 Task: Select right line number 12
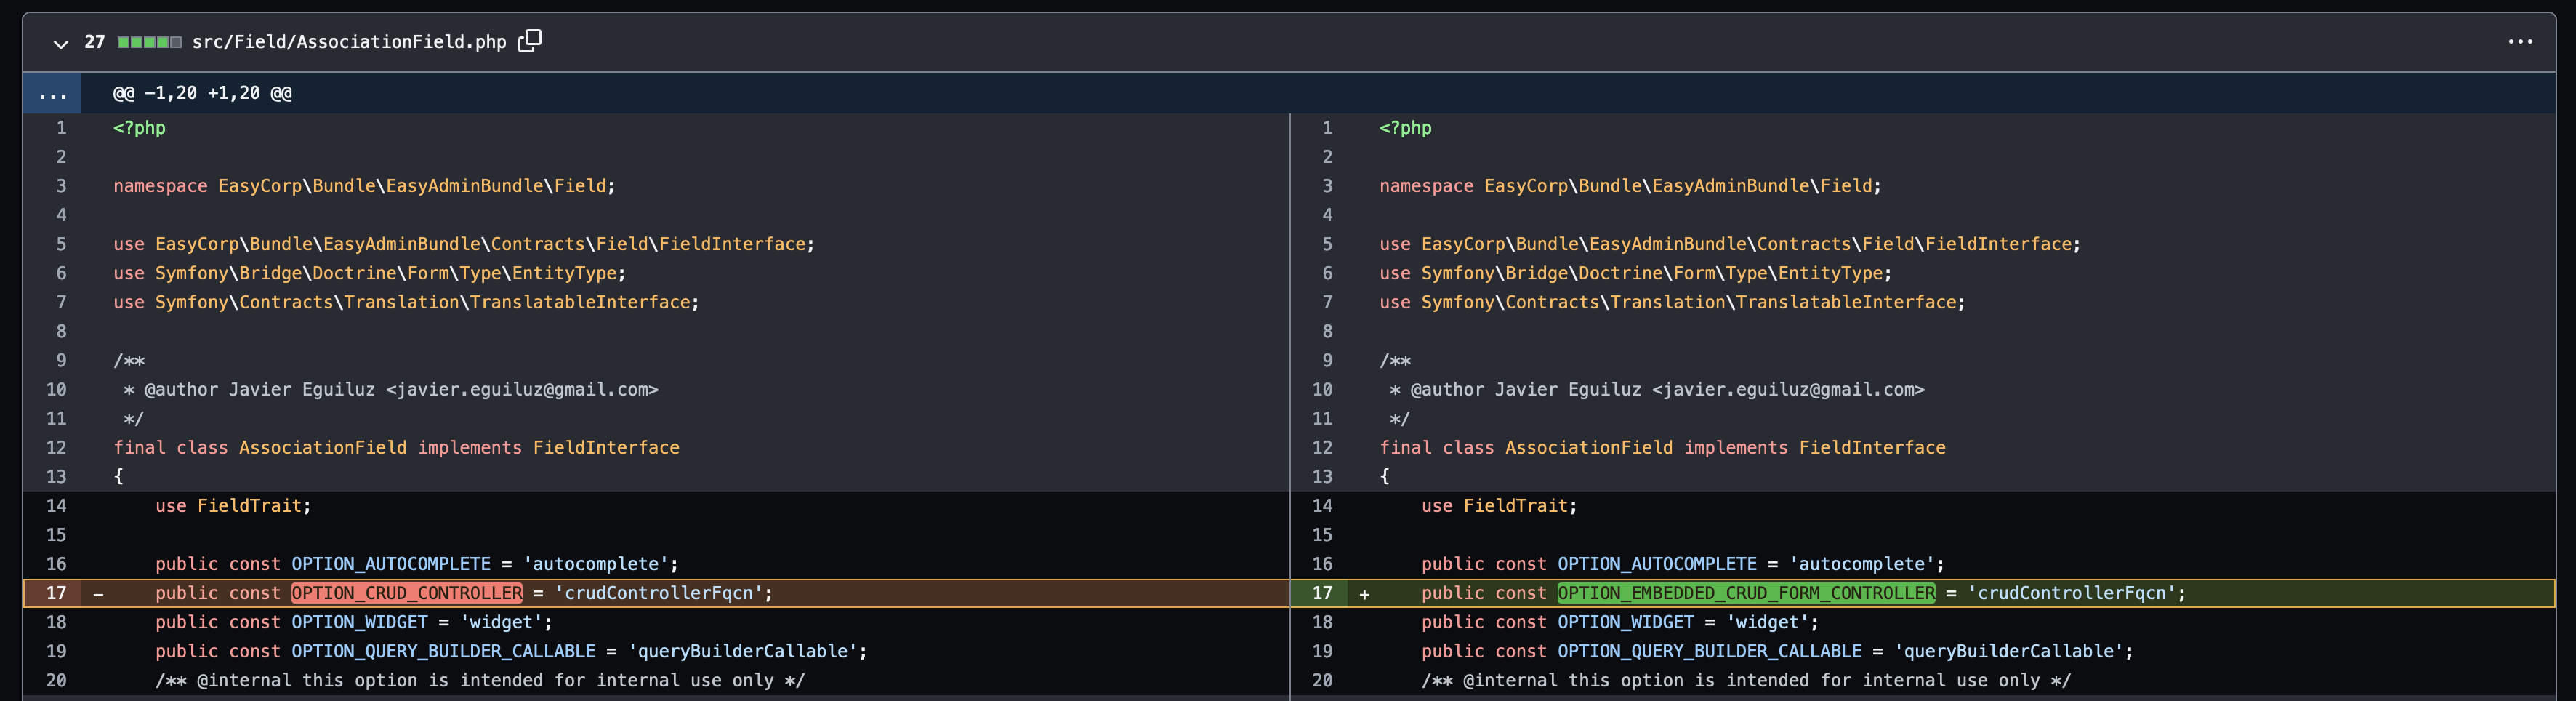point(1323,447)
